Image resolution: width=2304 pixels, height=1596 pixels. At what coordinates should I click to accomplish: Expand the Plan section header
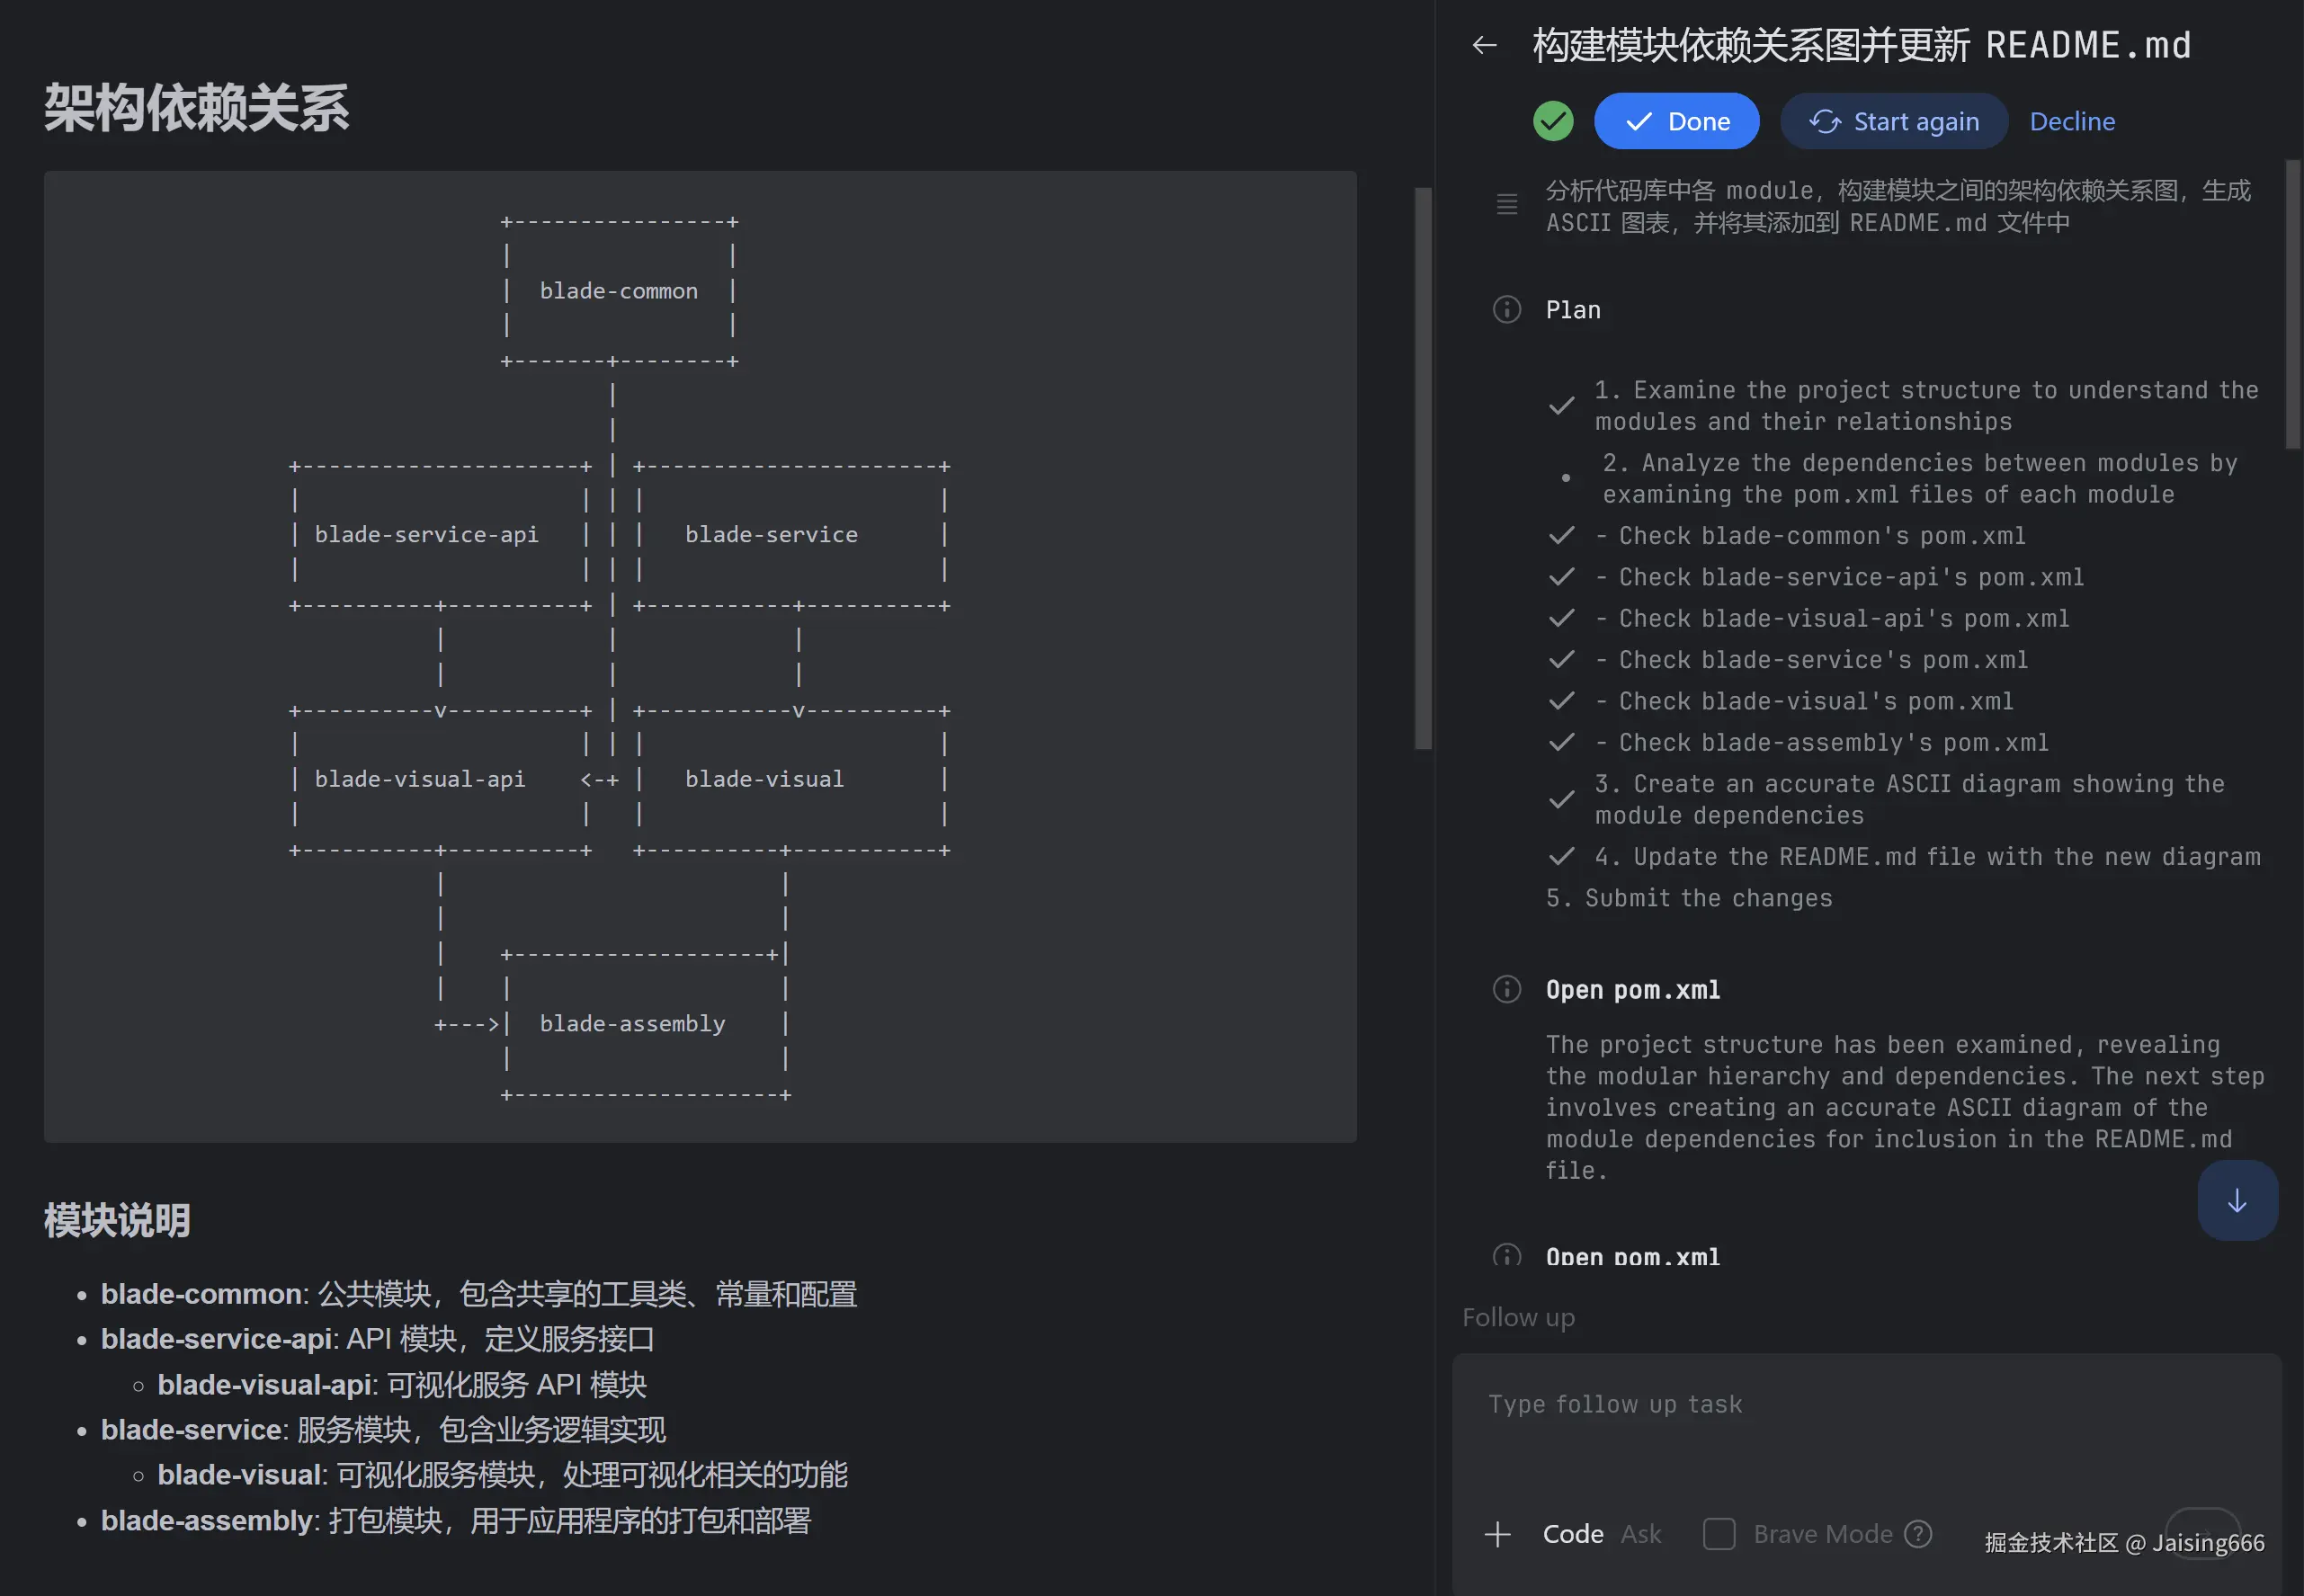tap(1573, 310)
